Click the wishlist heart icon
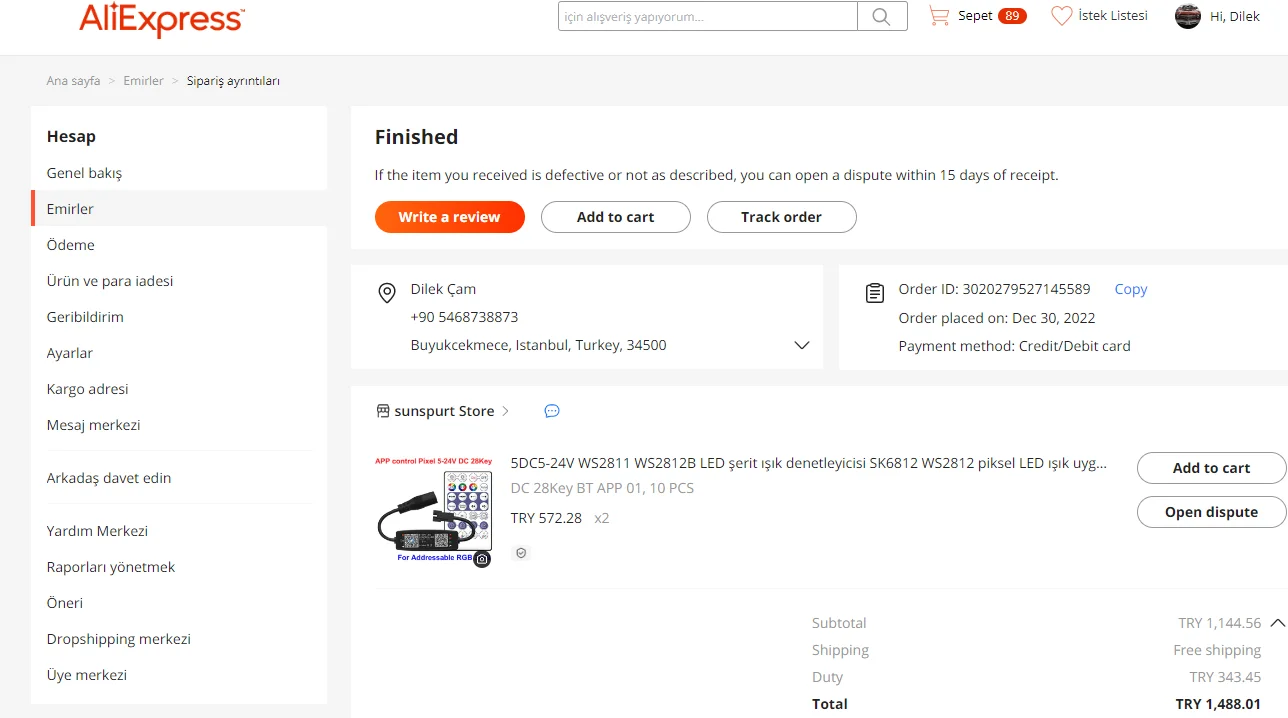Screen dimensions: 1288x718 tap(1061, 16)
